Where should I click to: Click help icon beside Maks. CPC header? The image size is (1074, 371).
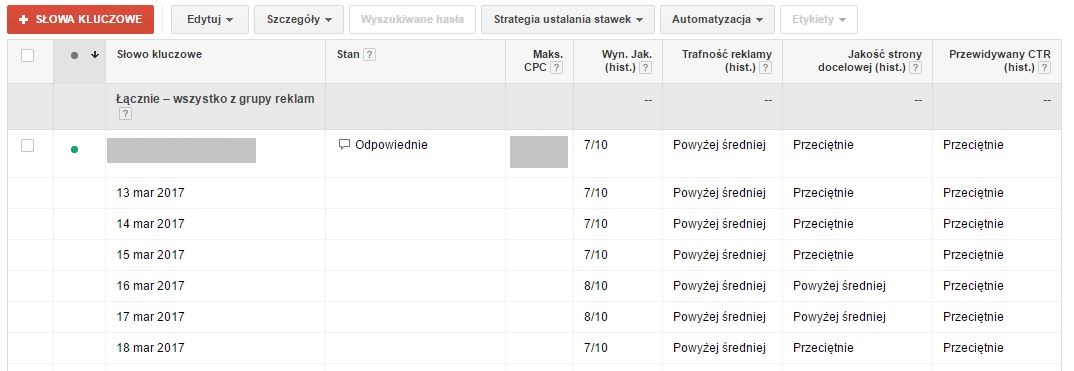[557, 68]
